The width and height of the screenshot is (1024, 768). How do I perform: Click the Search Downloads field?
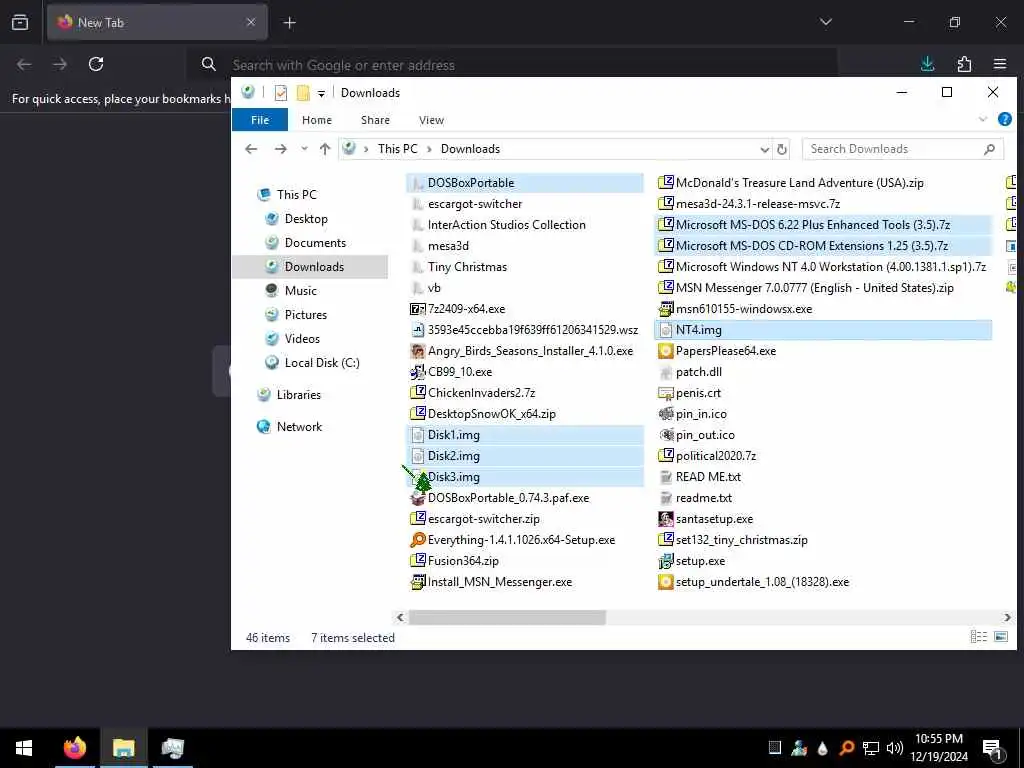tap(903, 149)
